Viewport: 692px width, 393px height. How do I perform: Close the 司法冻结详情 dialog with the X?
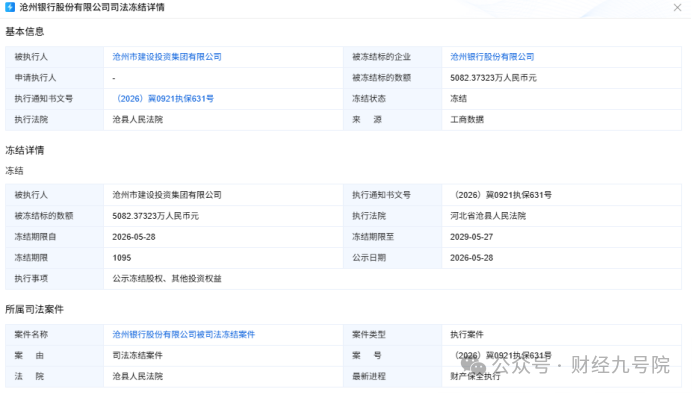[x=677, y=8]
